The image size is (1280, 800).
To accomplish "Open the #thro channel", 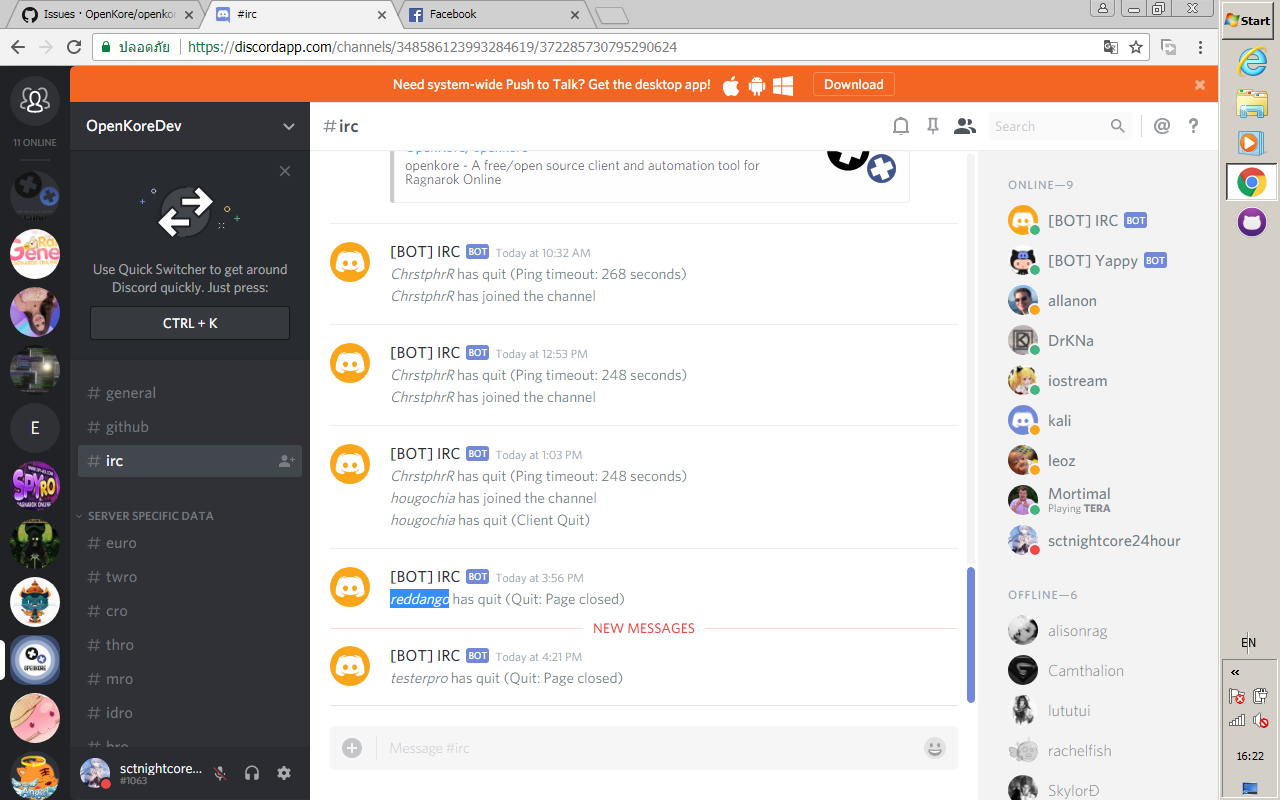I will click(190, 645).
